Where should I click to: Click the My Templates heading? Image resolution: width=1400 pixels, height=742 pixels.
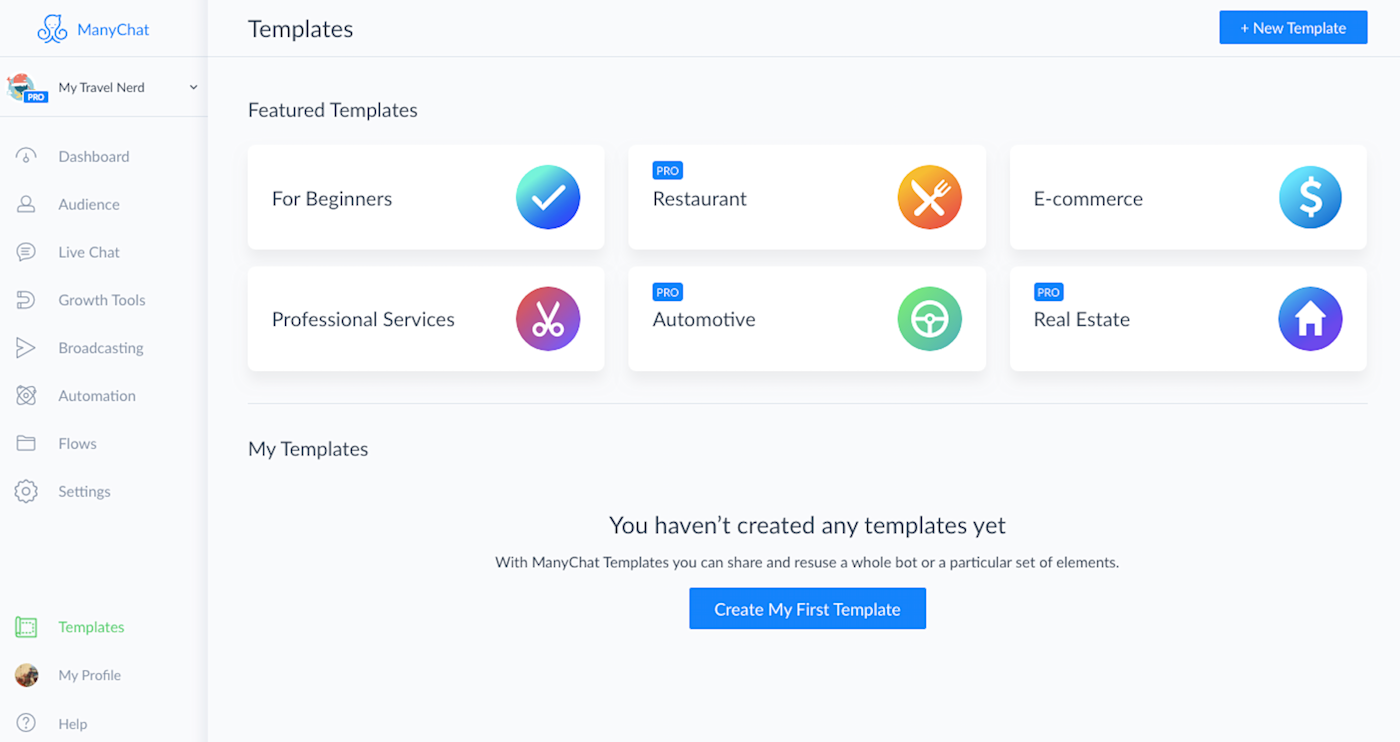pos(308,449)
